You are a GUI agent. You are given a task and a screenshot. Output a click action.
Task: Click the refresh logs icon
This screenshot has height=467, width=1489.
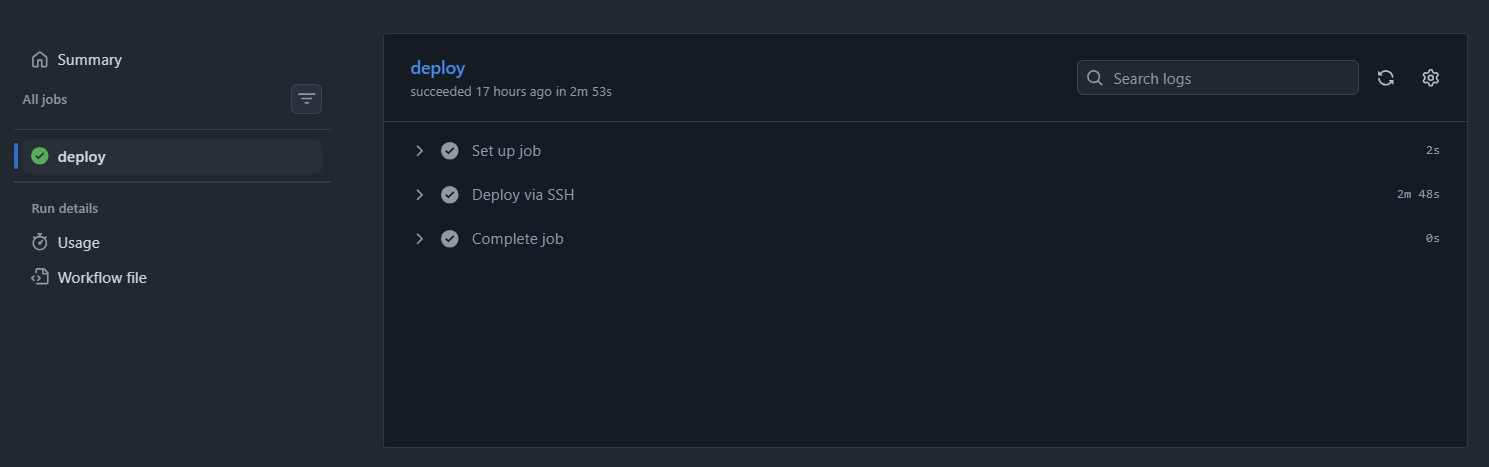[x=1386, y=78]
